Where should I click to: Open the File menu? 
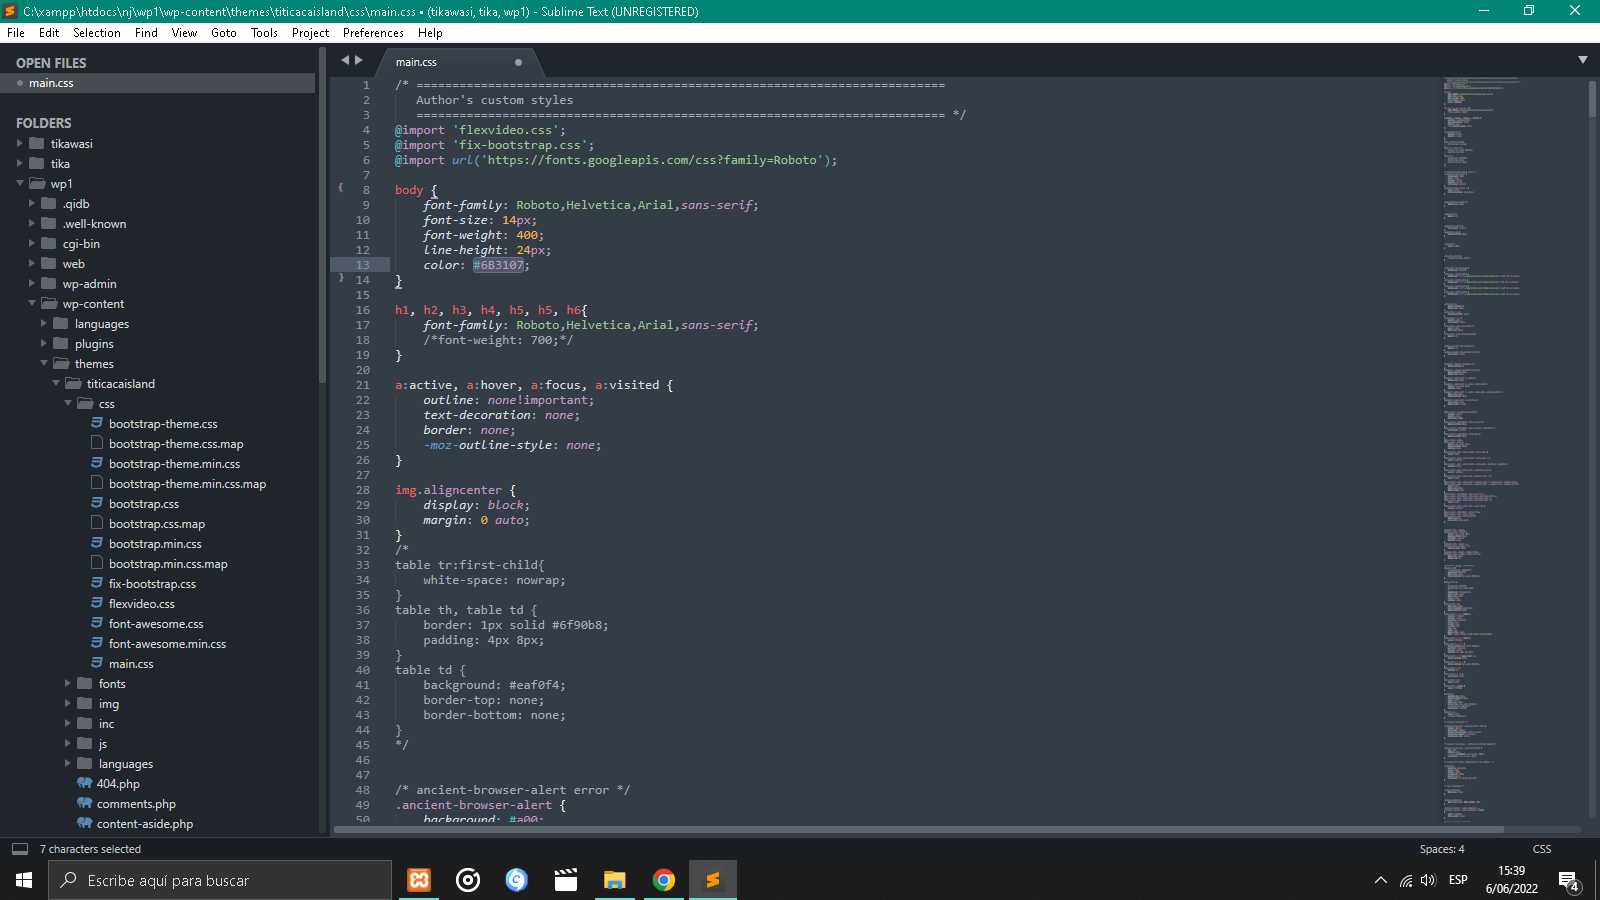(16, 33)
